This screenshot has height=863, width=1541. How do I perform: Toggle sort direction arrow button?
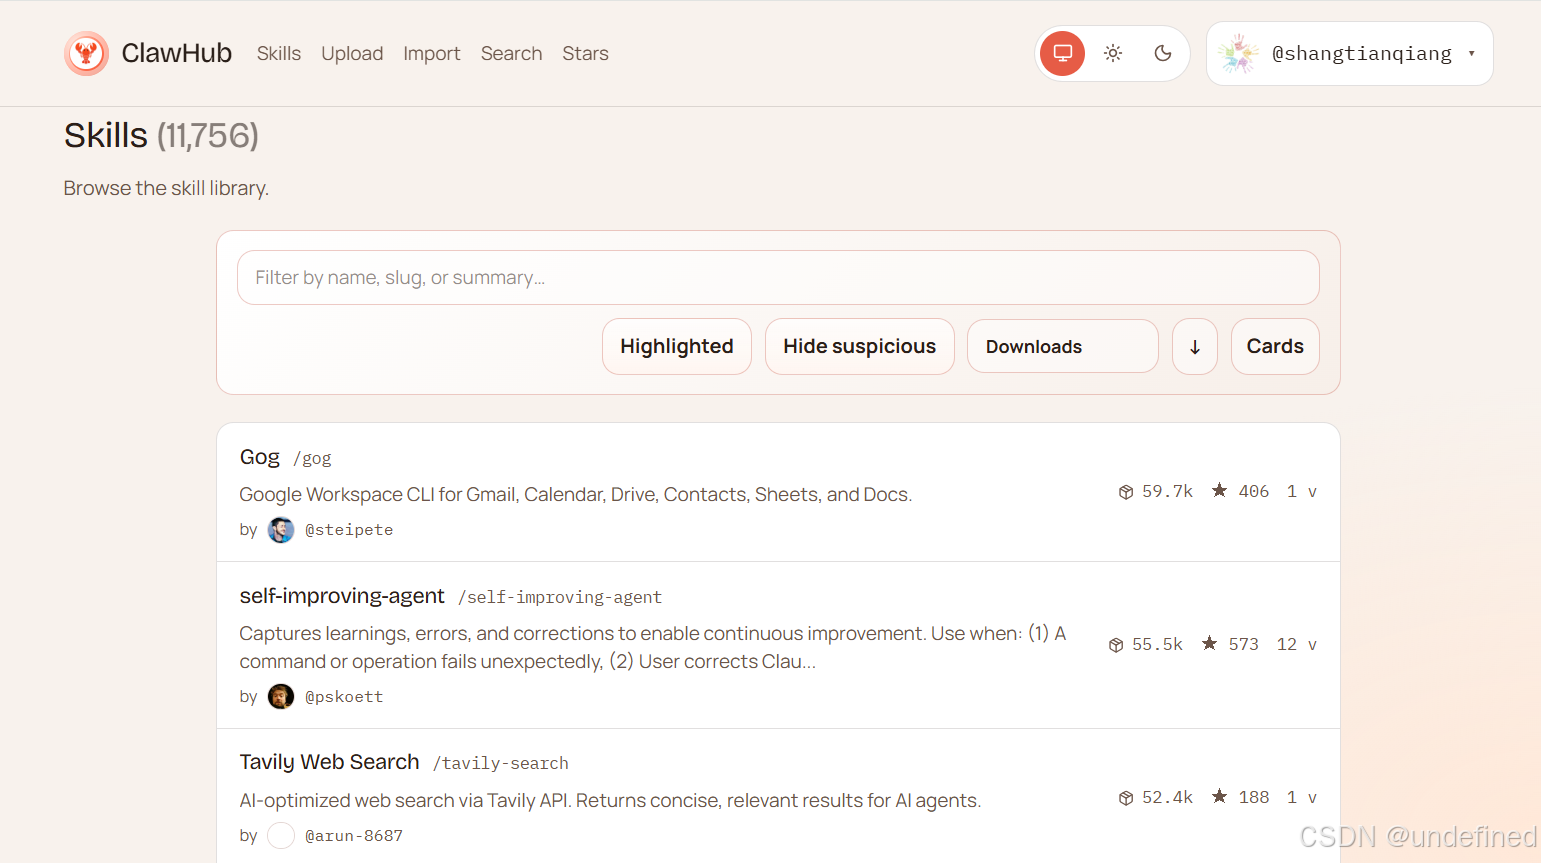pyautogui.click(x=1195, y=346)
